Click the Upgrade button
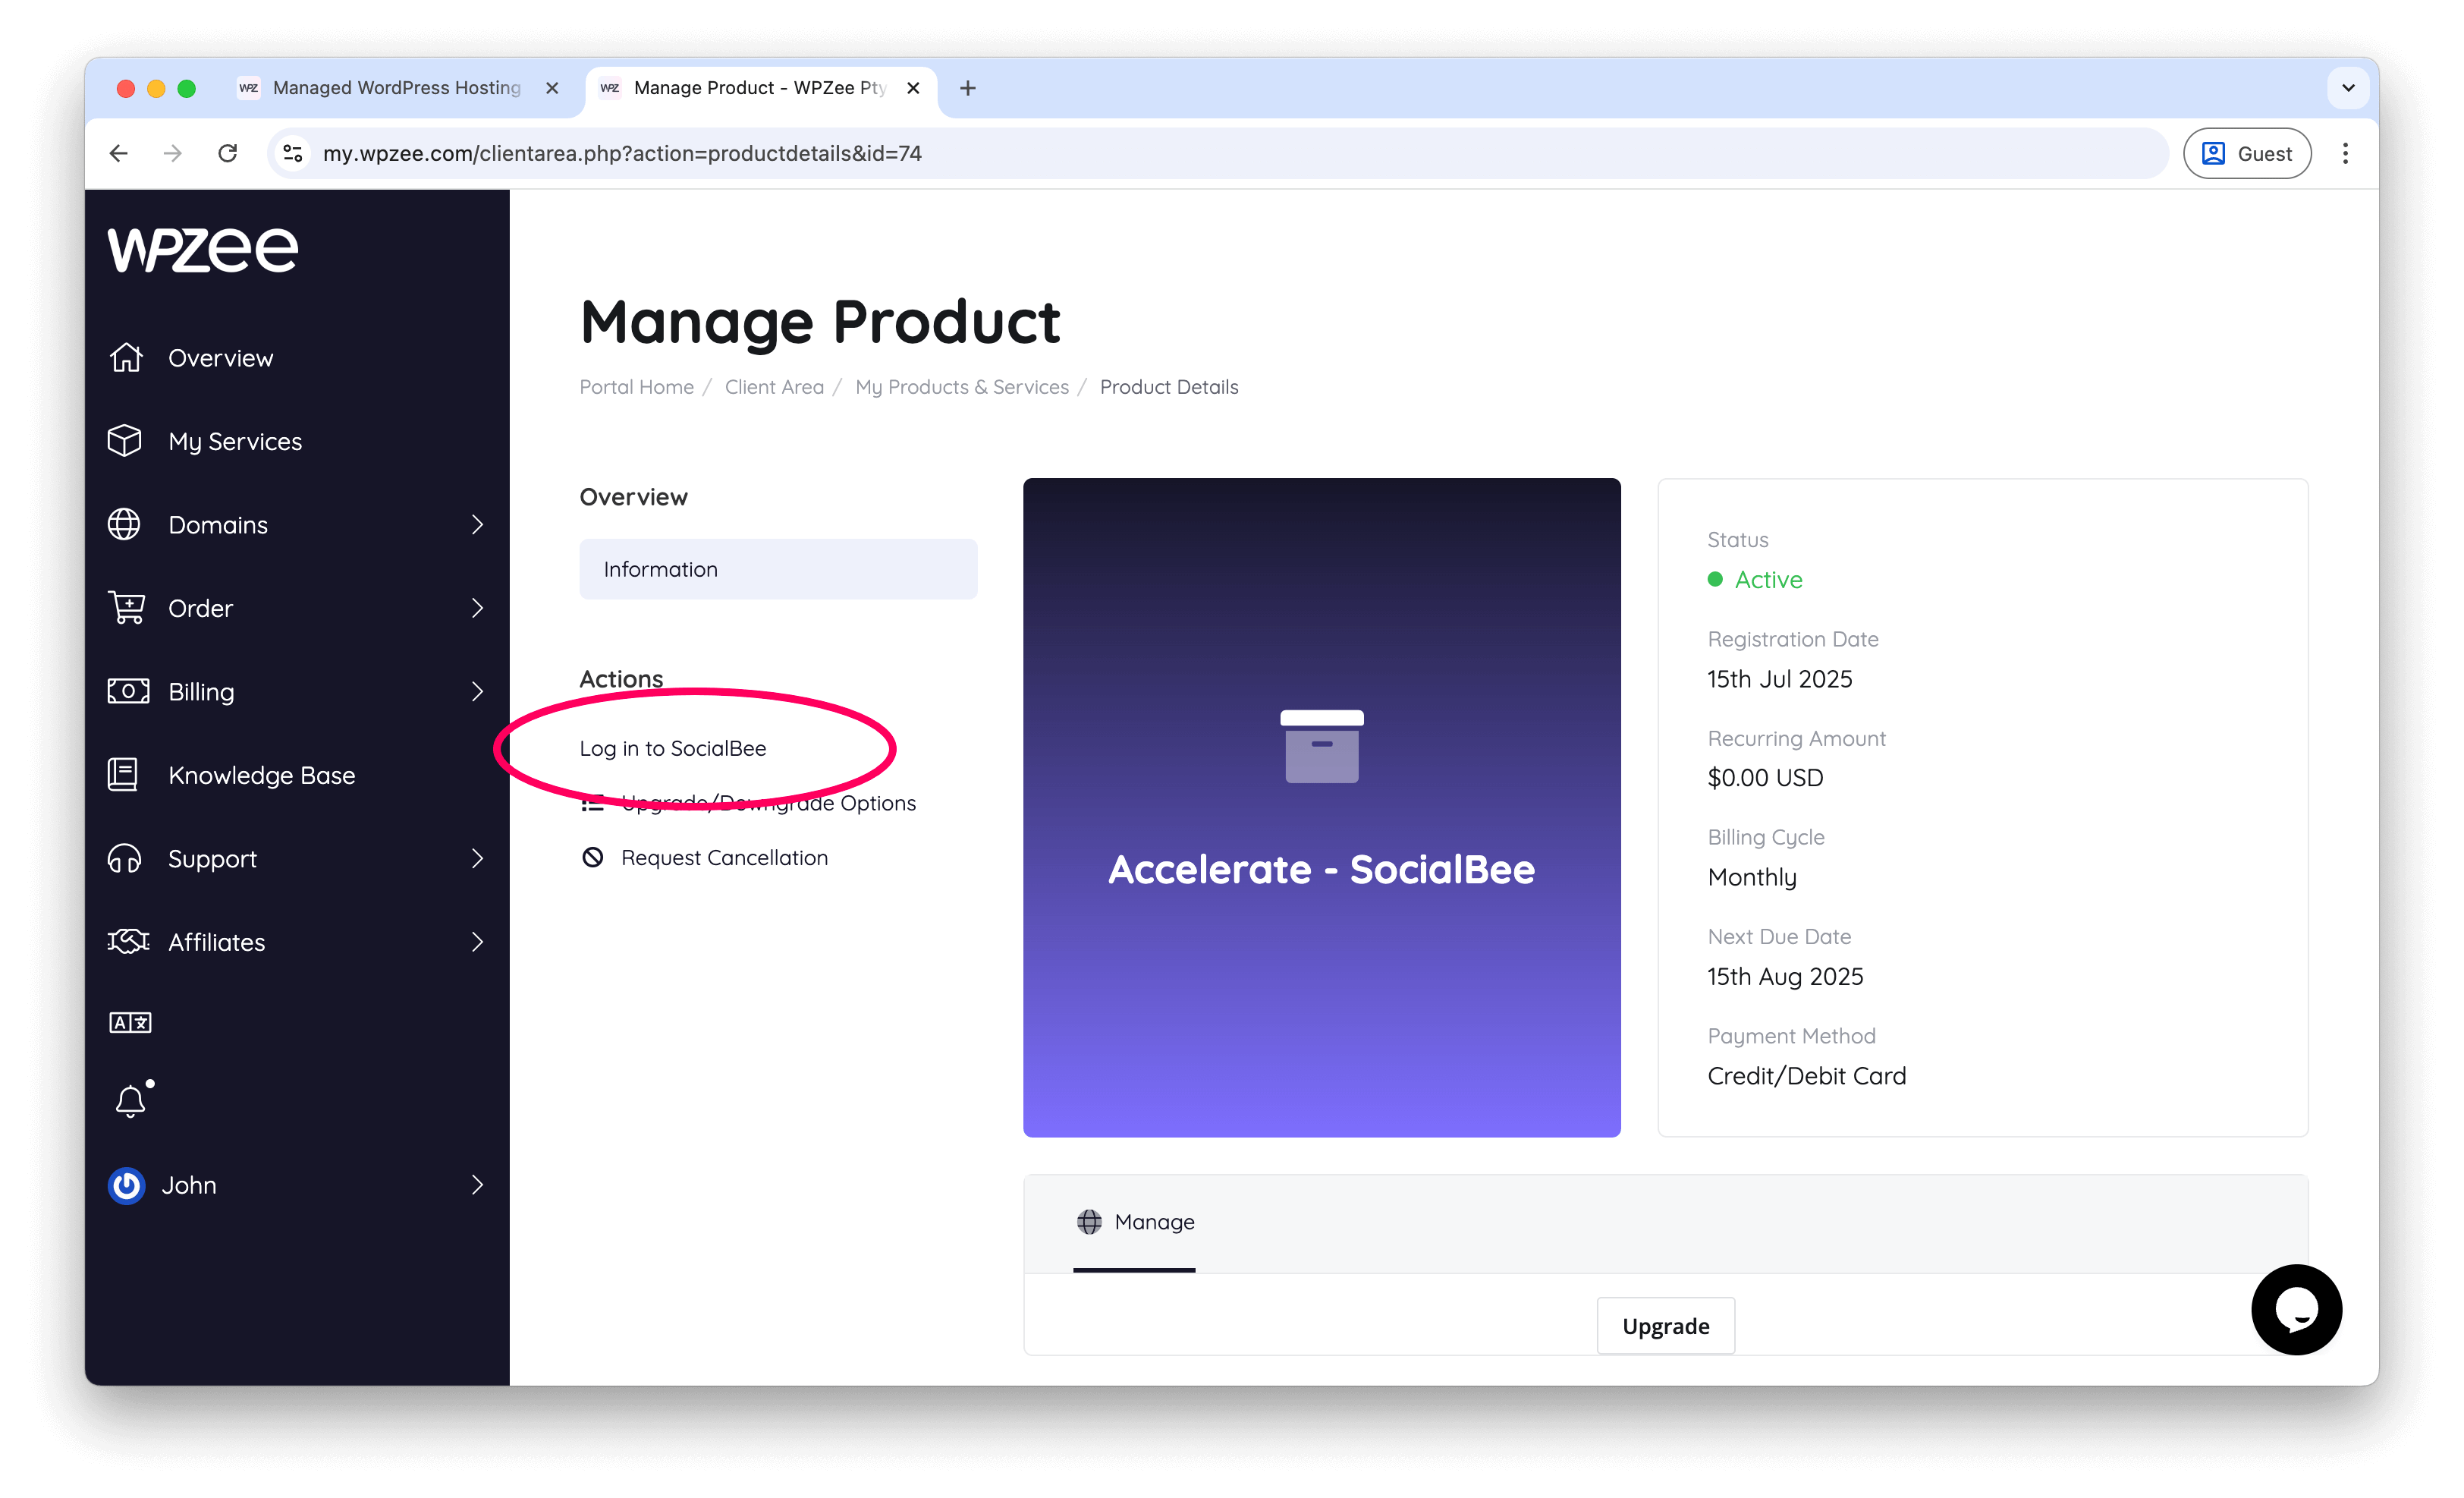Viewport: 2464px width, 1498px height. 1665,1326
